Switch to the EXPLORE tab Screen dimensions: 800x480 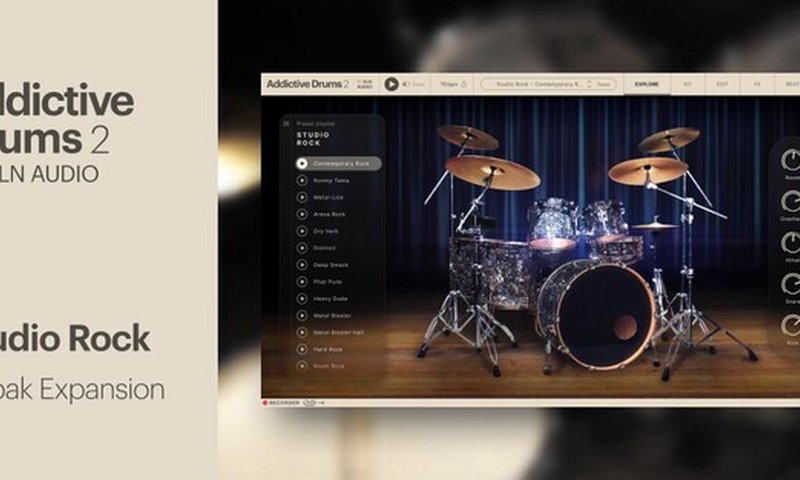click(x=648, y=85)
